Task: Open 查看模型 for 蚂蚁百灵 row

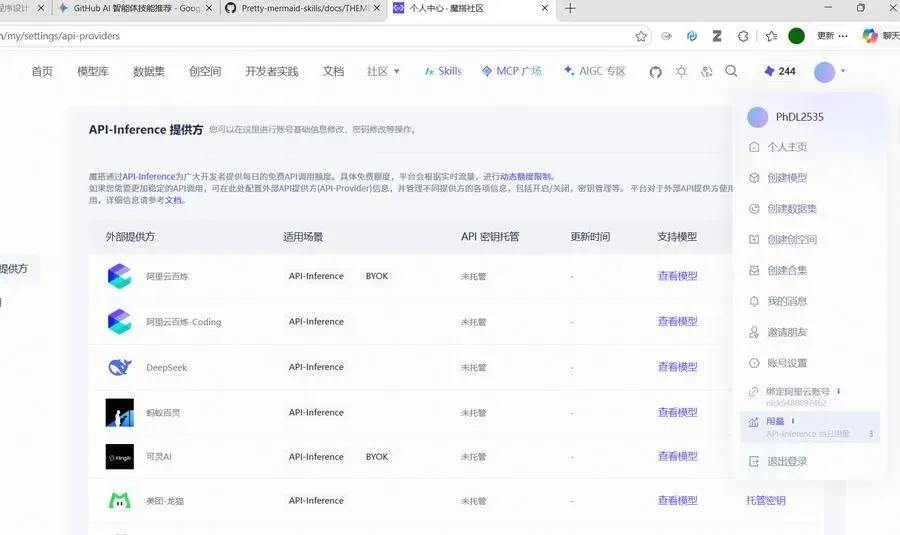Action: pyautogui.click(x=677, y=412)
